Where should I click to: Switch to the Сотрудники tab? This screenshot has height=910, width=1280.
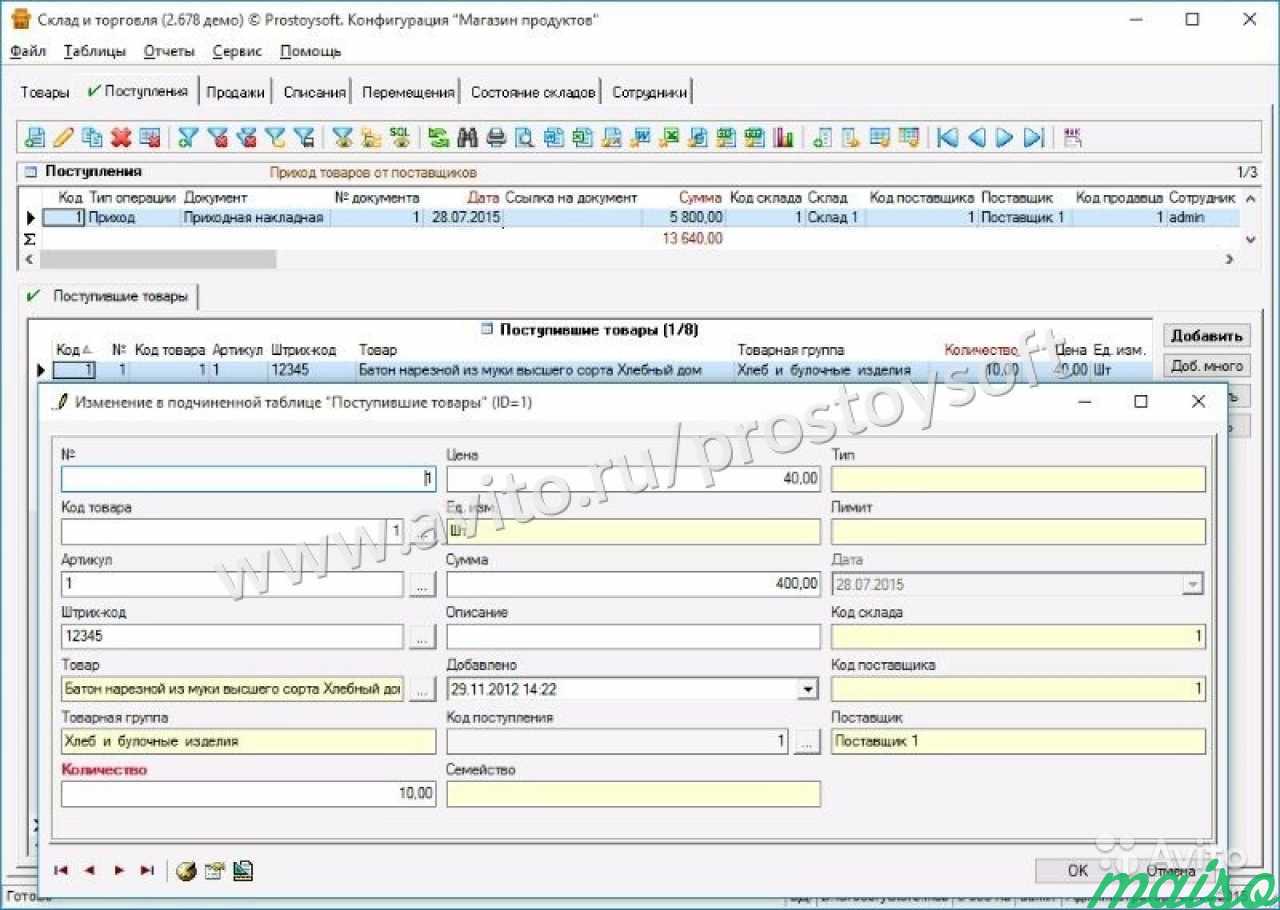pos(650,92)
